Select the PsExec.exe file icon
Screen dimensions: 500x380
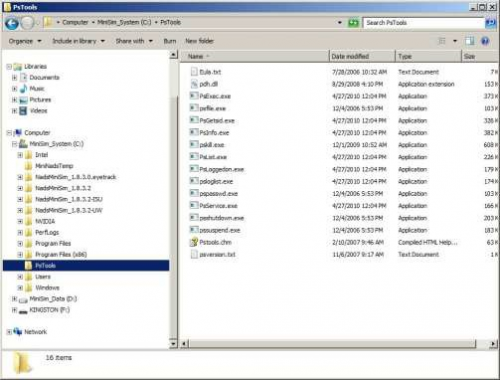coord(194,96)
